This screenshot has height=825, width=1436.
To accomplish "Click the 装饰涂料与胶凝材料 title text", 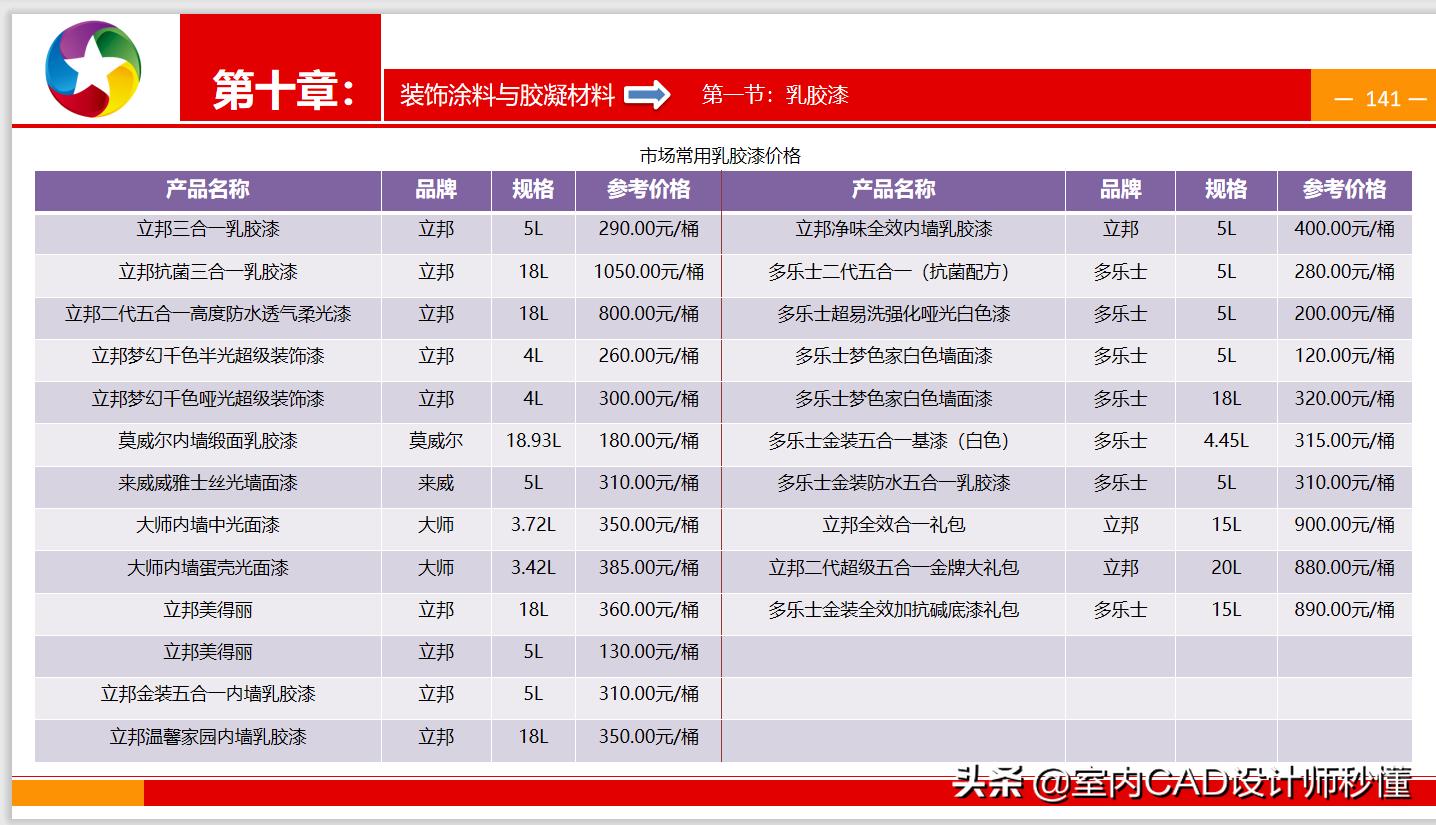I will tap(507, 95).
